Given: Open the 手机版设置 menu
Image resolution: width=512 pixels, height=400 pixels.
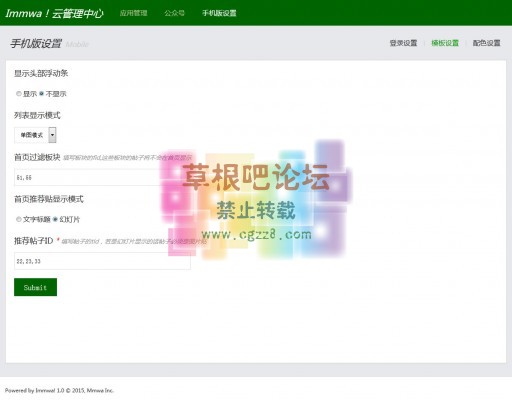Looking at the screenshot, I should (x=219, y=13).
